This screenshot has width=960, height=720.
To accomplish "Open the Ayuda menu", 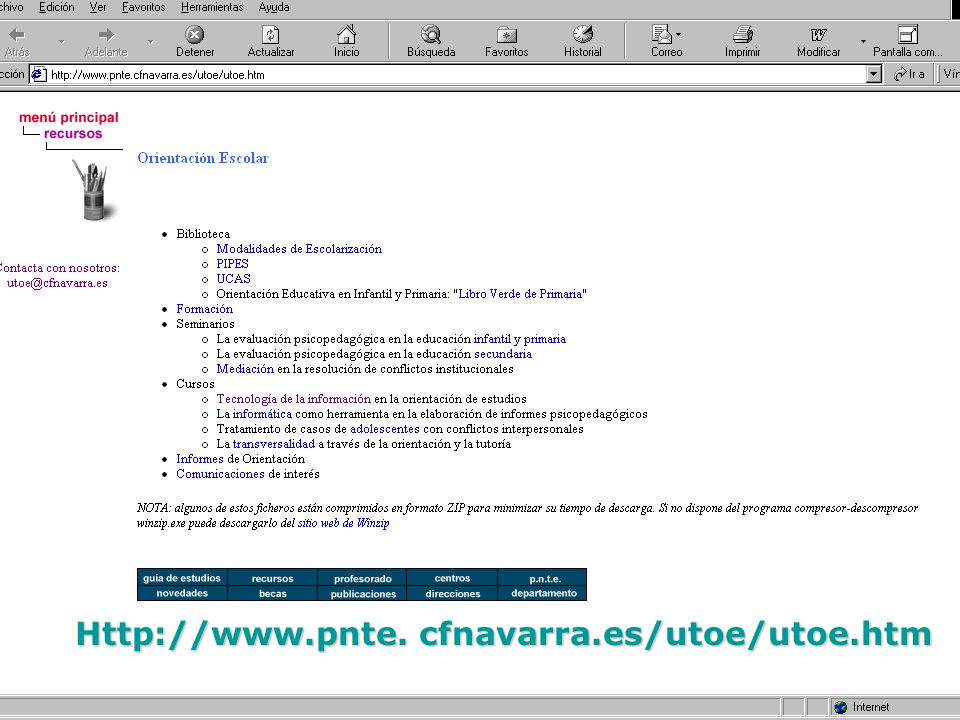I will point(274,7).
